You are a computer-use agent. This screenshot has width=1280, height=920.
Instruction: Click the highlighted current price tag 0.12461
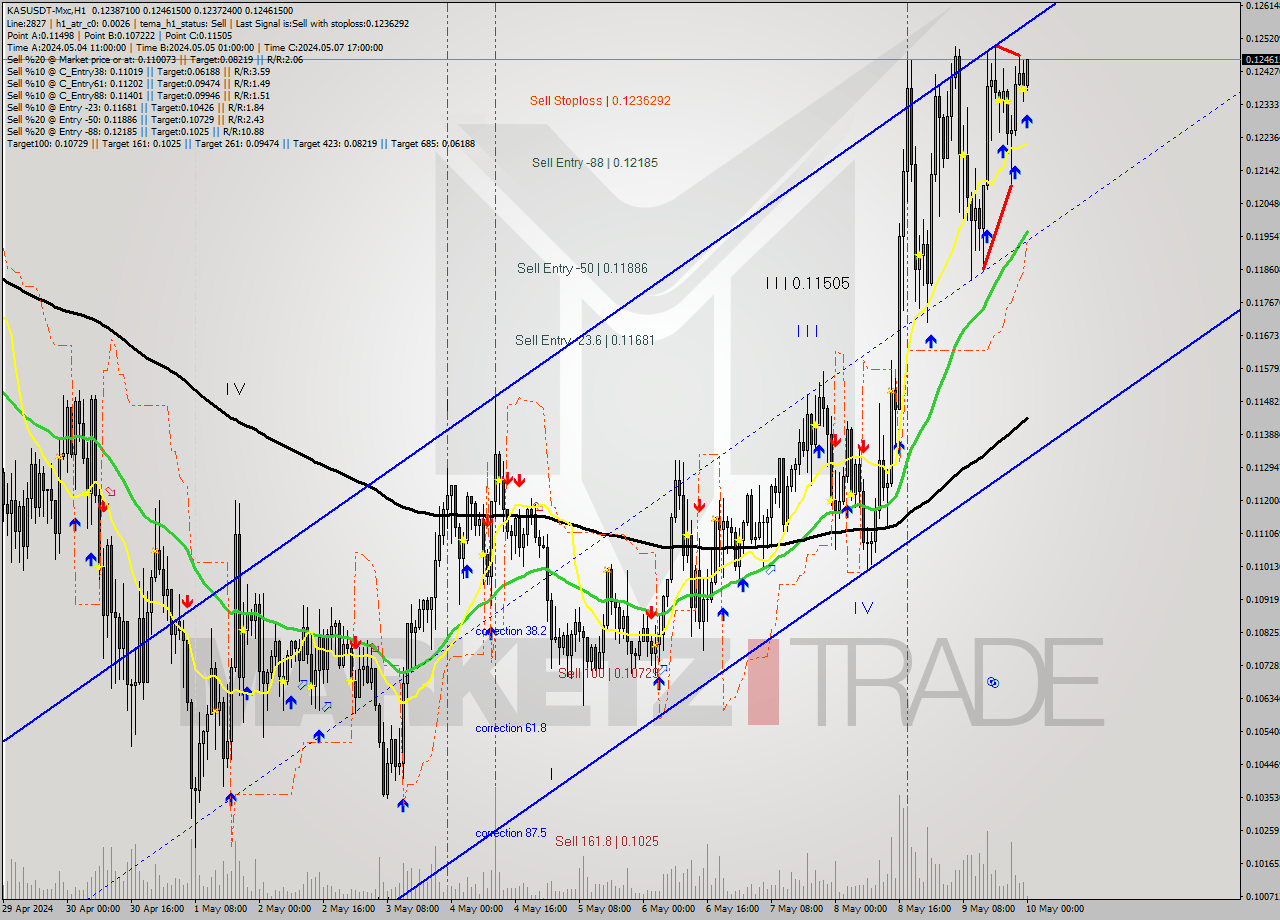[x=1259, y=59]
